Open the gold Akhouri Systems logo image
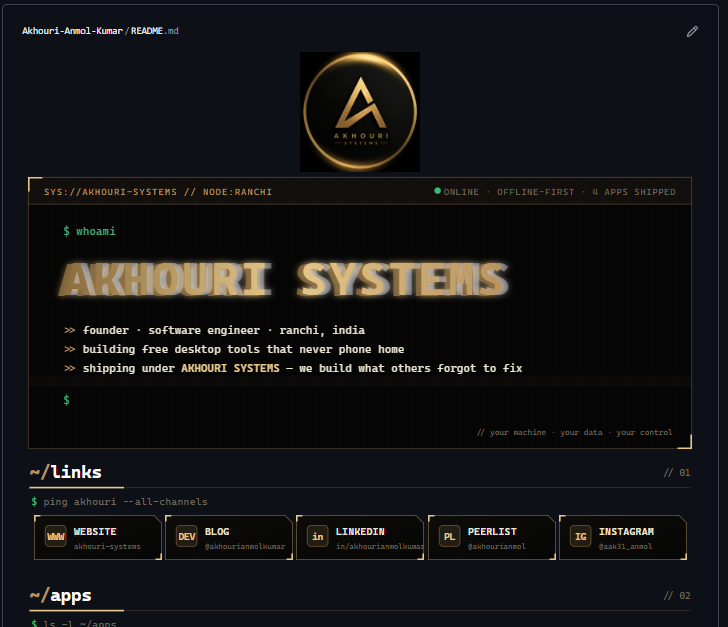This screenshot has width=728, height=627. tap(360, 112)
